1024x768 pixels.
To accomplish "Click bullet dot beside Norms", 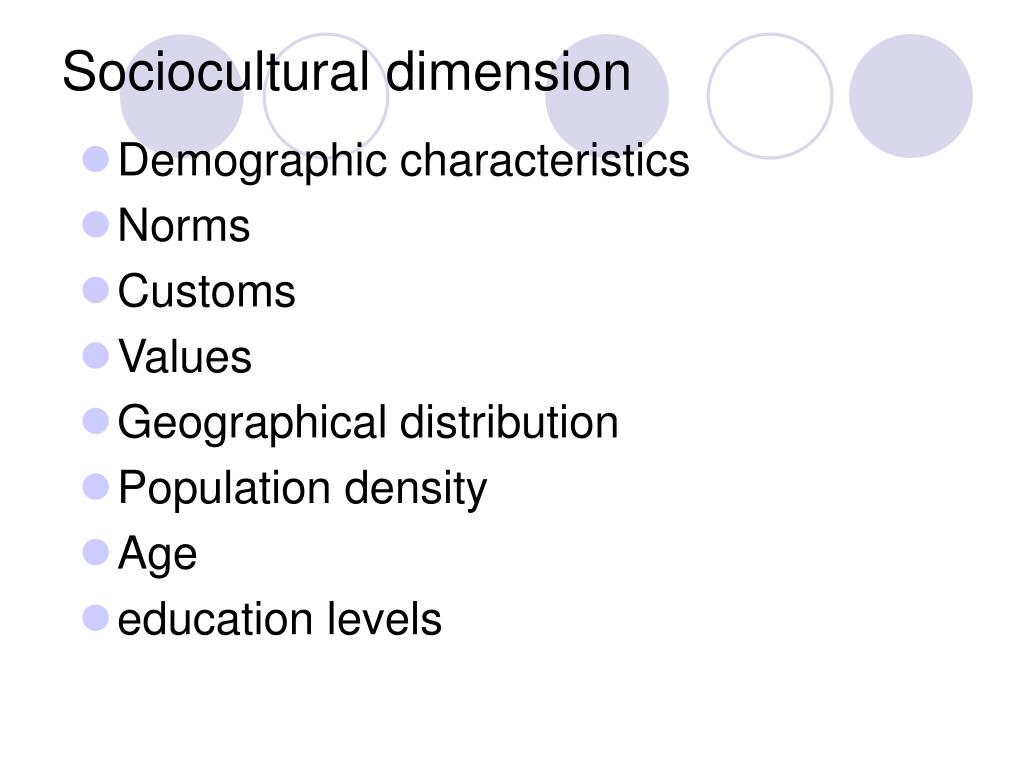I will pos(95,225).
